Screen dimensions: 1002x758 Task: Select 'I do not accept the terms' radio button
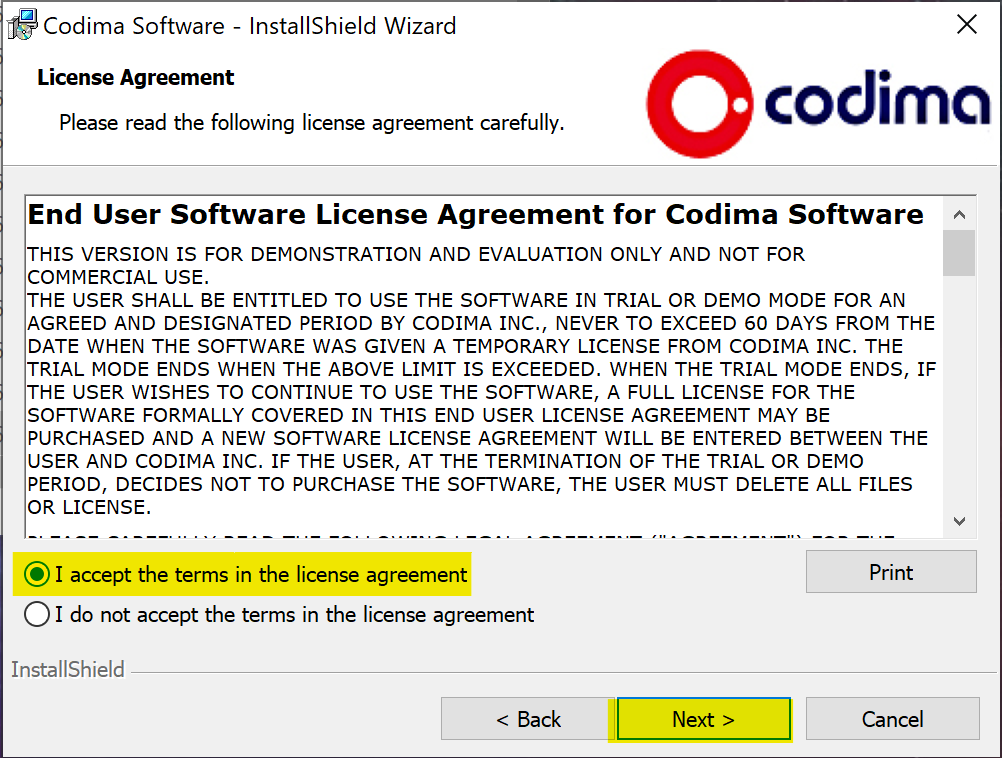tap(37, 614)
